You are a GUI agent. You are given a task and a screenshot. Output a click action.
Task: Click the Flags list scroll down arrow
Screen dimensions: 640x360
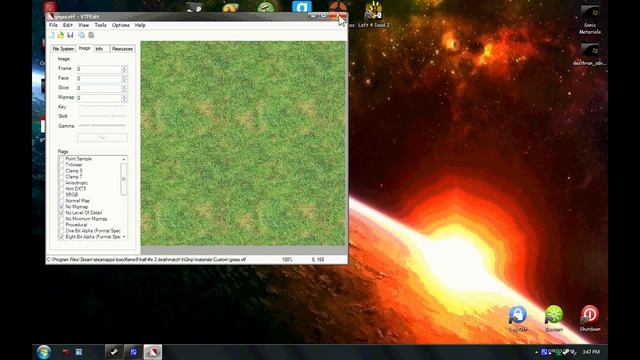(124, 237)
